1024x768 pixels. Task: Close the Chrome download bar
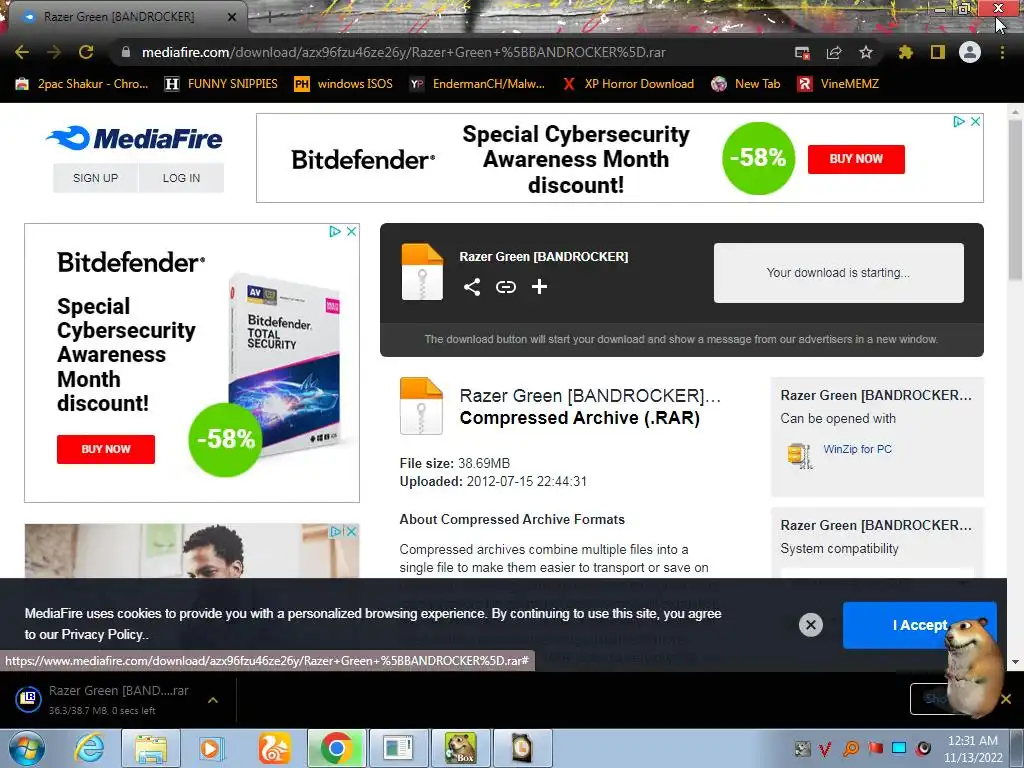1006,699
